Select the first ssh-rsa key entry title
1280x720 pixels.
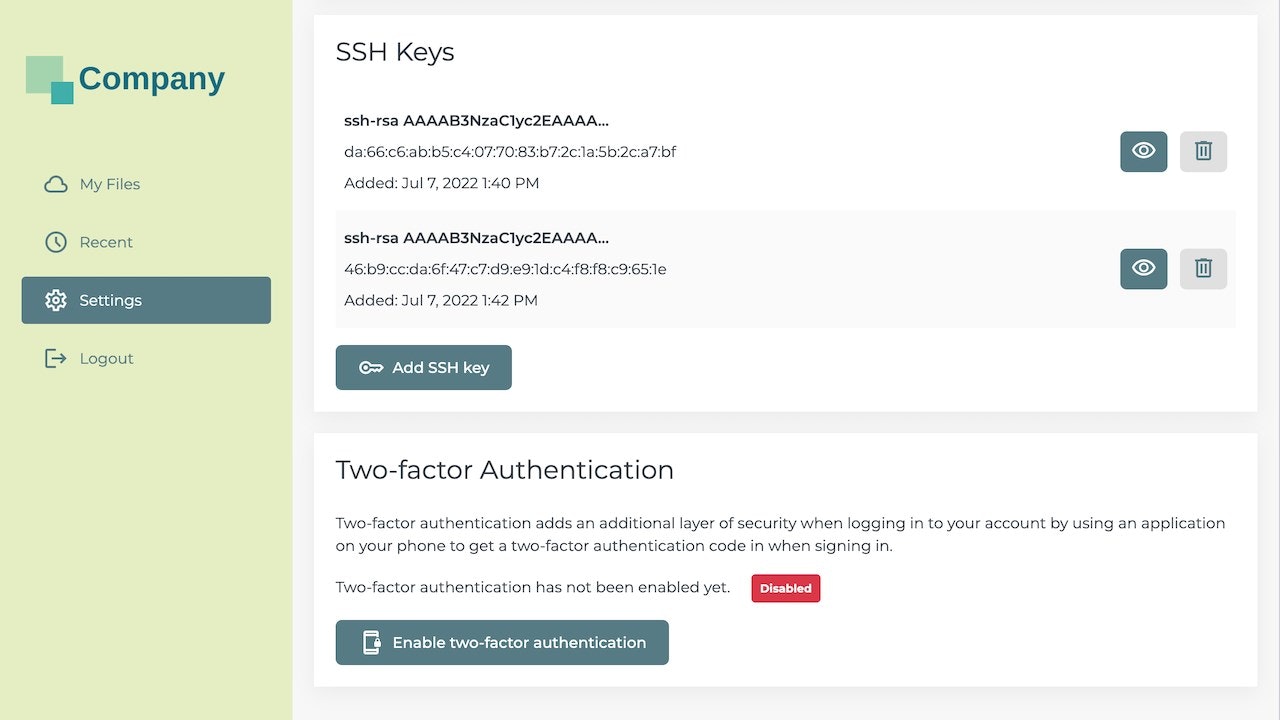(476, 121)
